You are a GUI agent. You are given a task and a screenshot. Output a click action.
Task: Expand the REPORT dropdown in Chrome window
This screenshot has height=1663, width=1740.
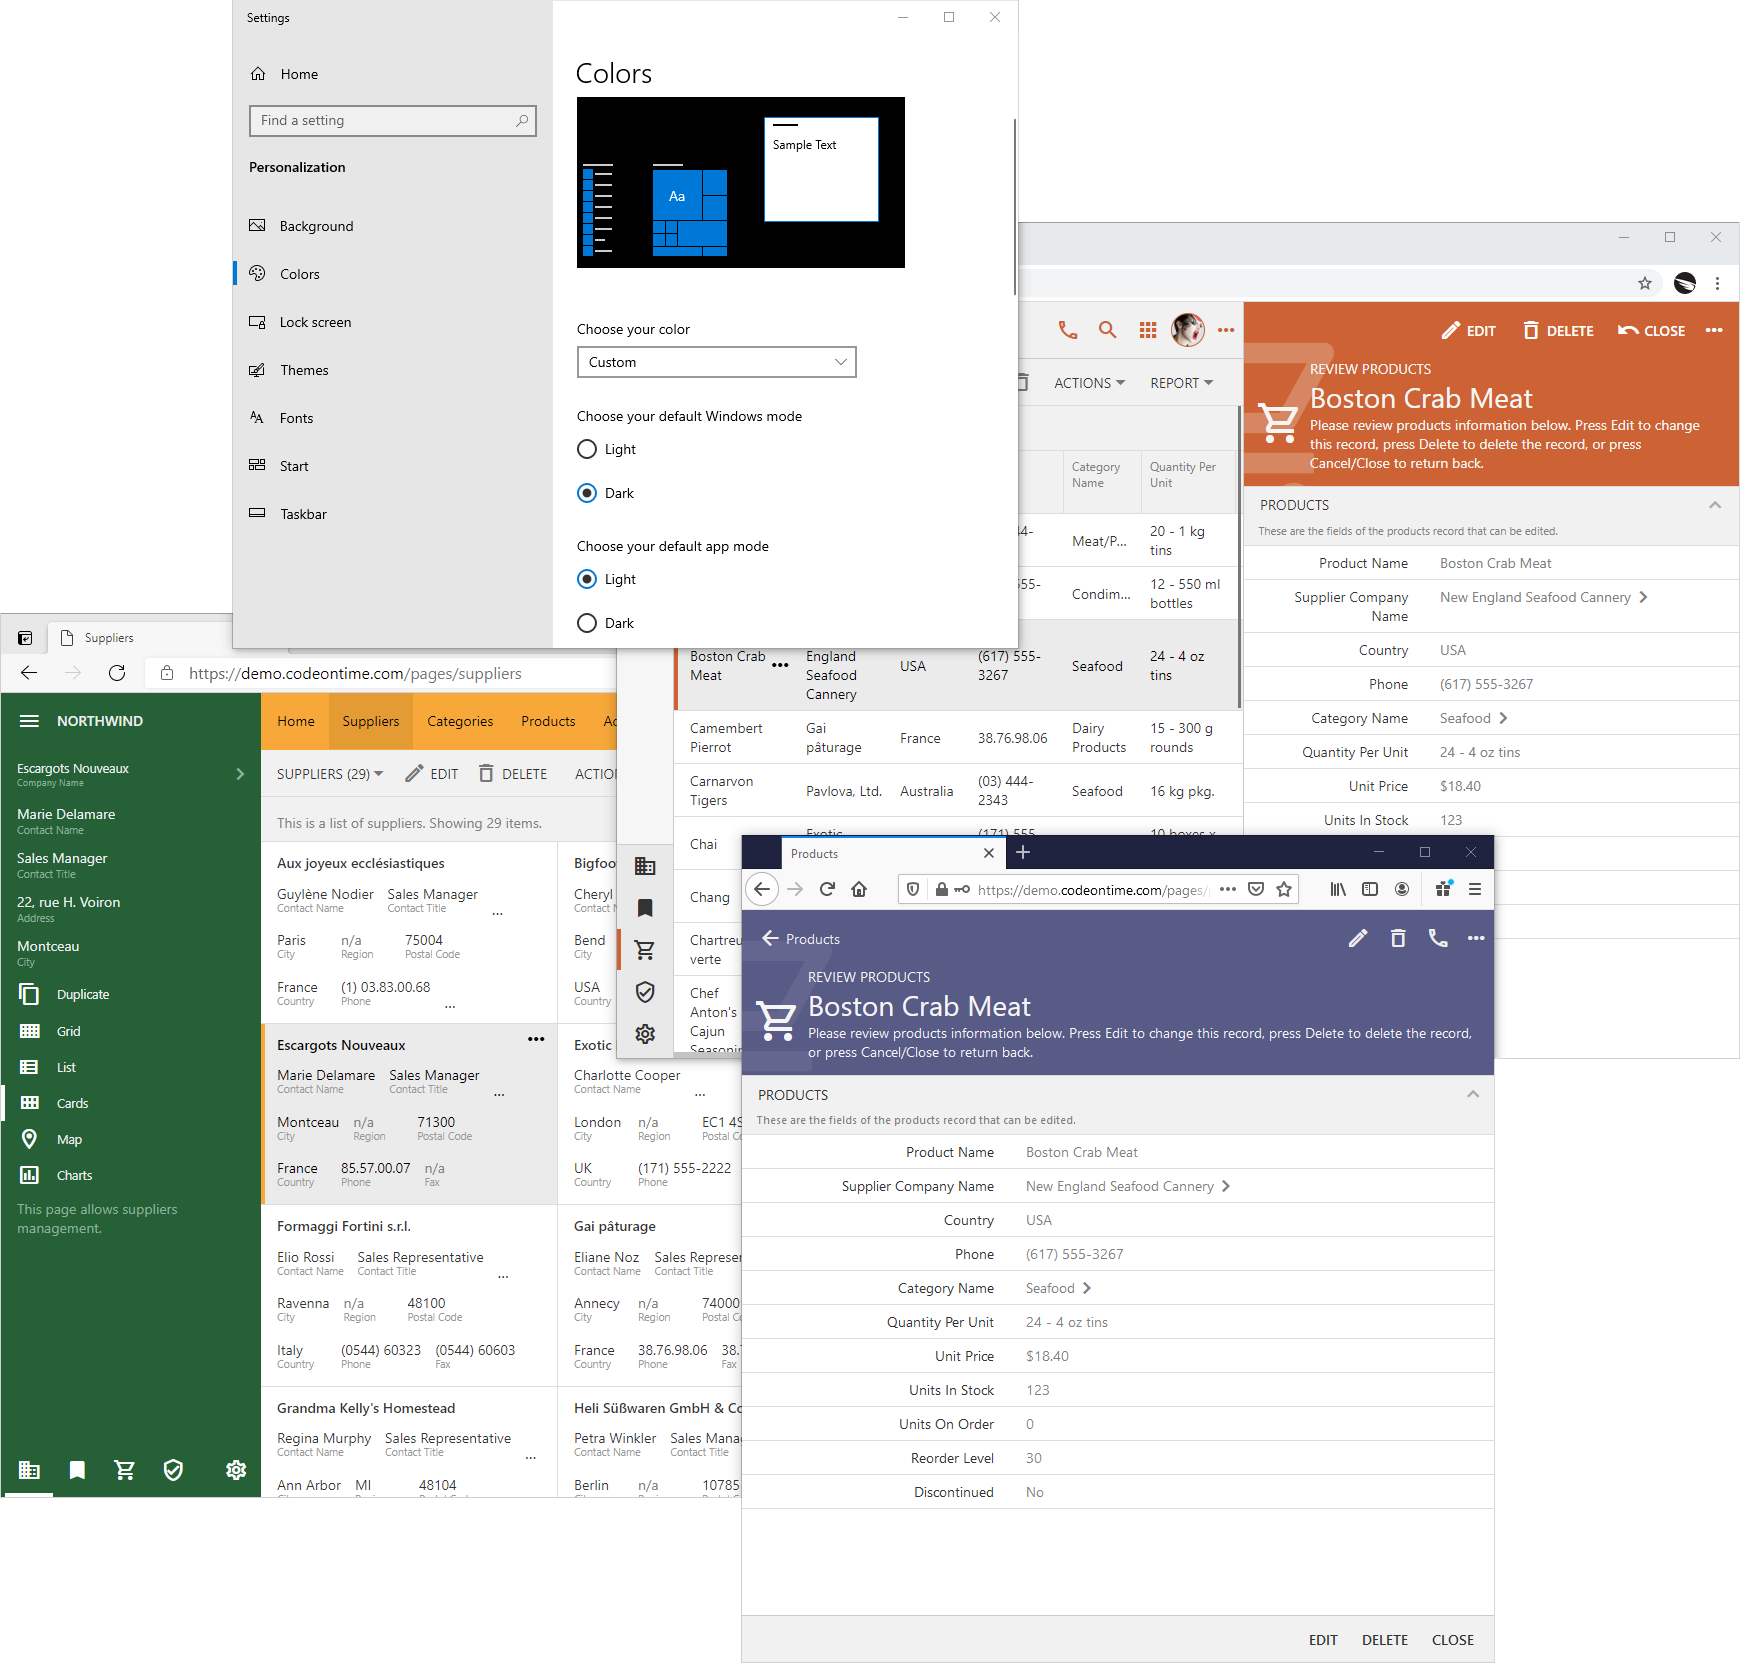[x=1181, y=383]
